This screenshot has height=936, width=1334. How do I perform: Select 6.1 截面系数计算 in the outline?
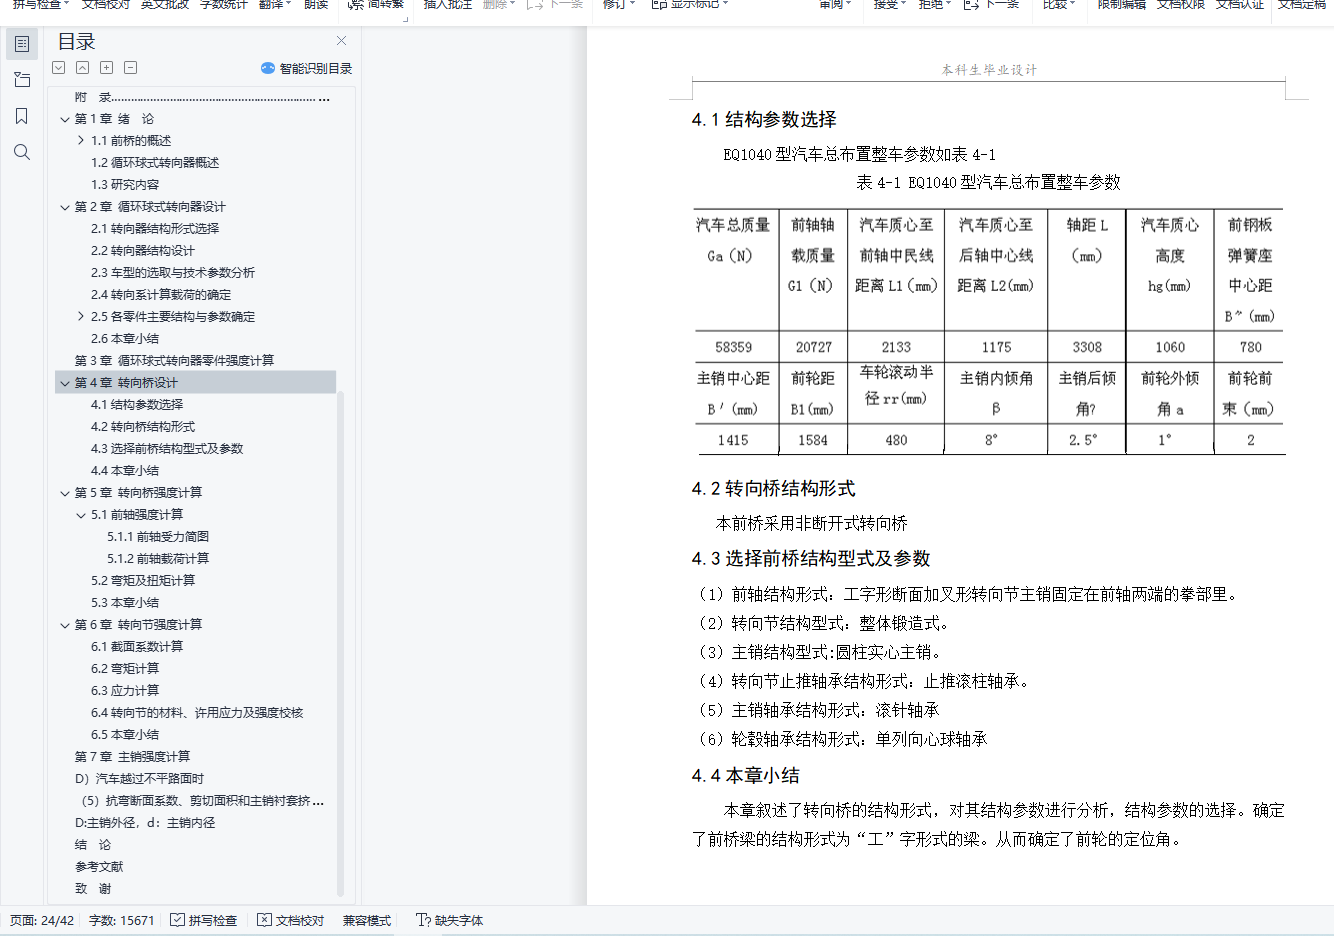(x=137, y=647)
